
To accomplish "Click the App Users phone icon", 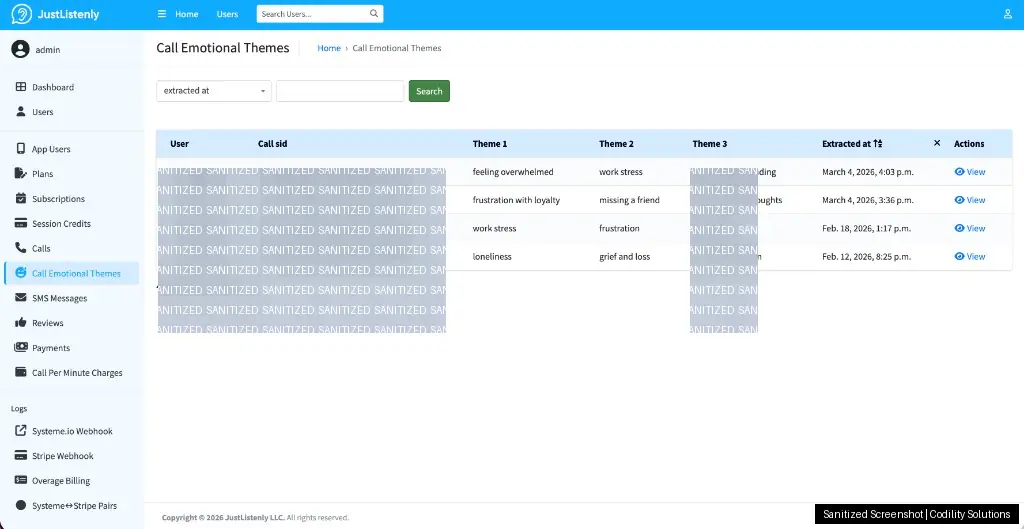I will 21,149.
